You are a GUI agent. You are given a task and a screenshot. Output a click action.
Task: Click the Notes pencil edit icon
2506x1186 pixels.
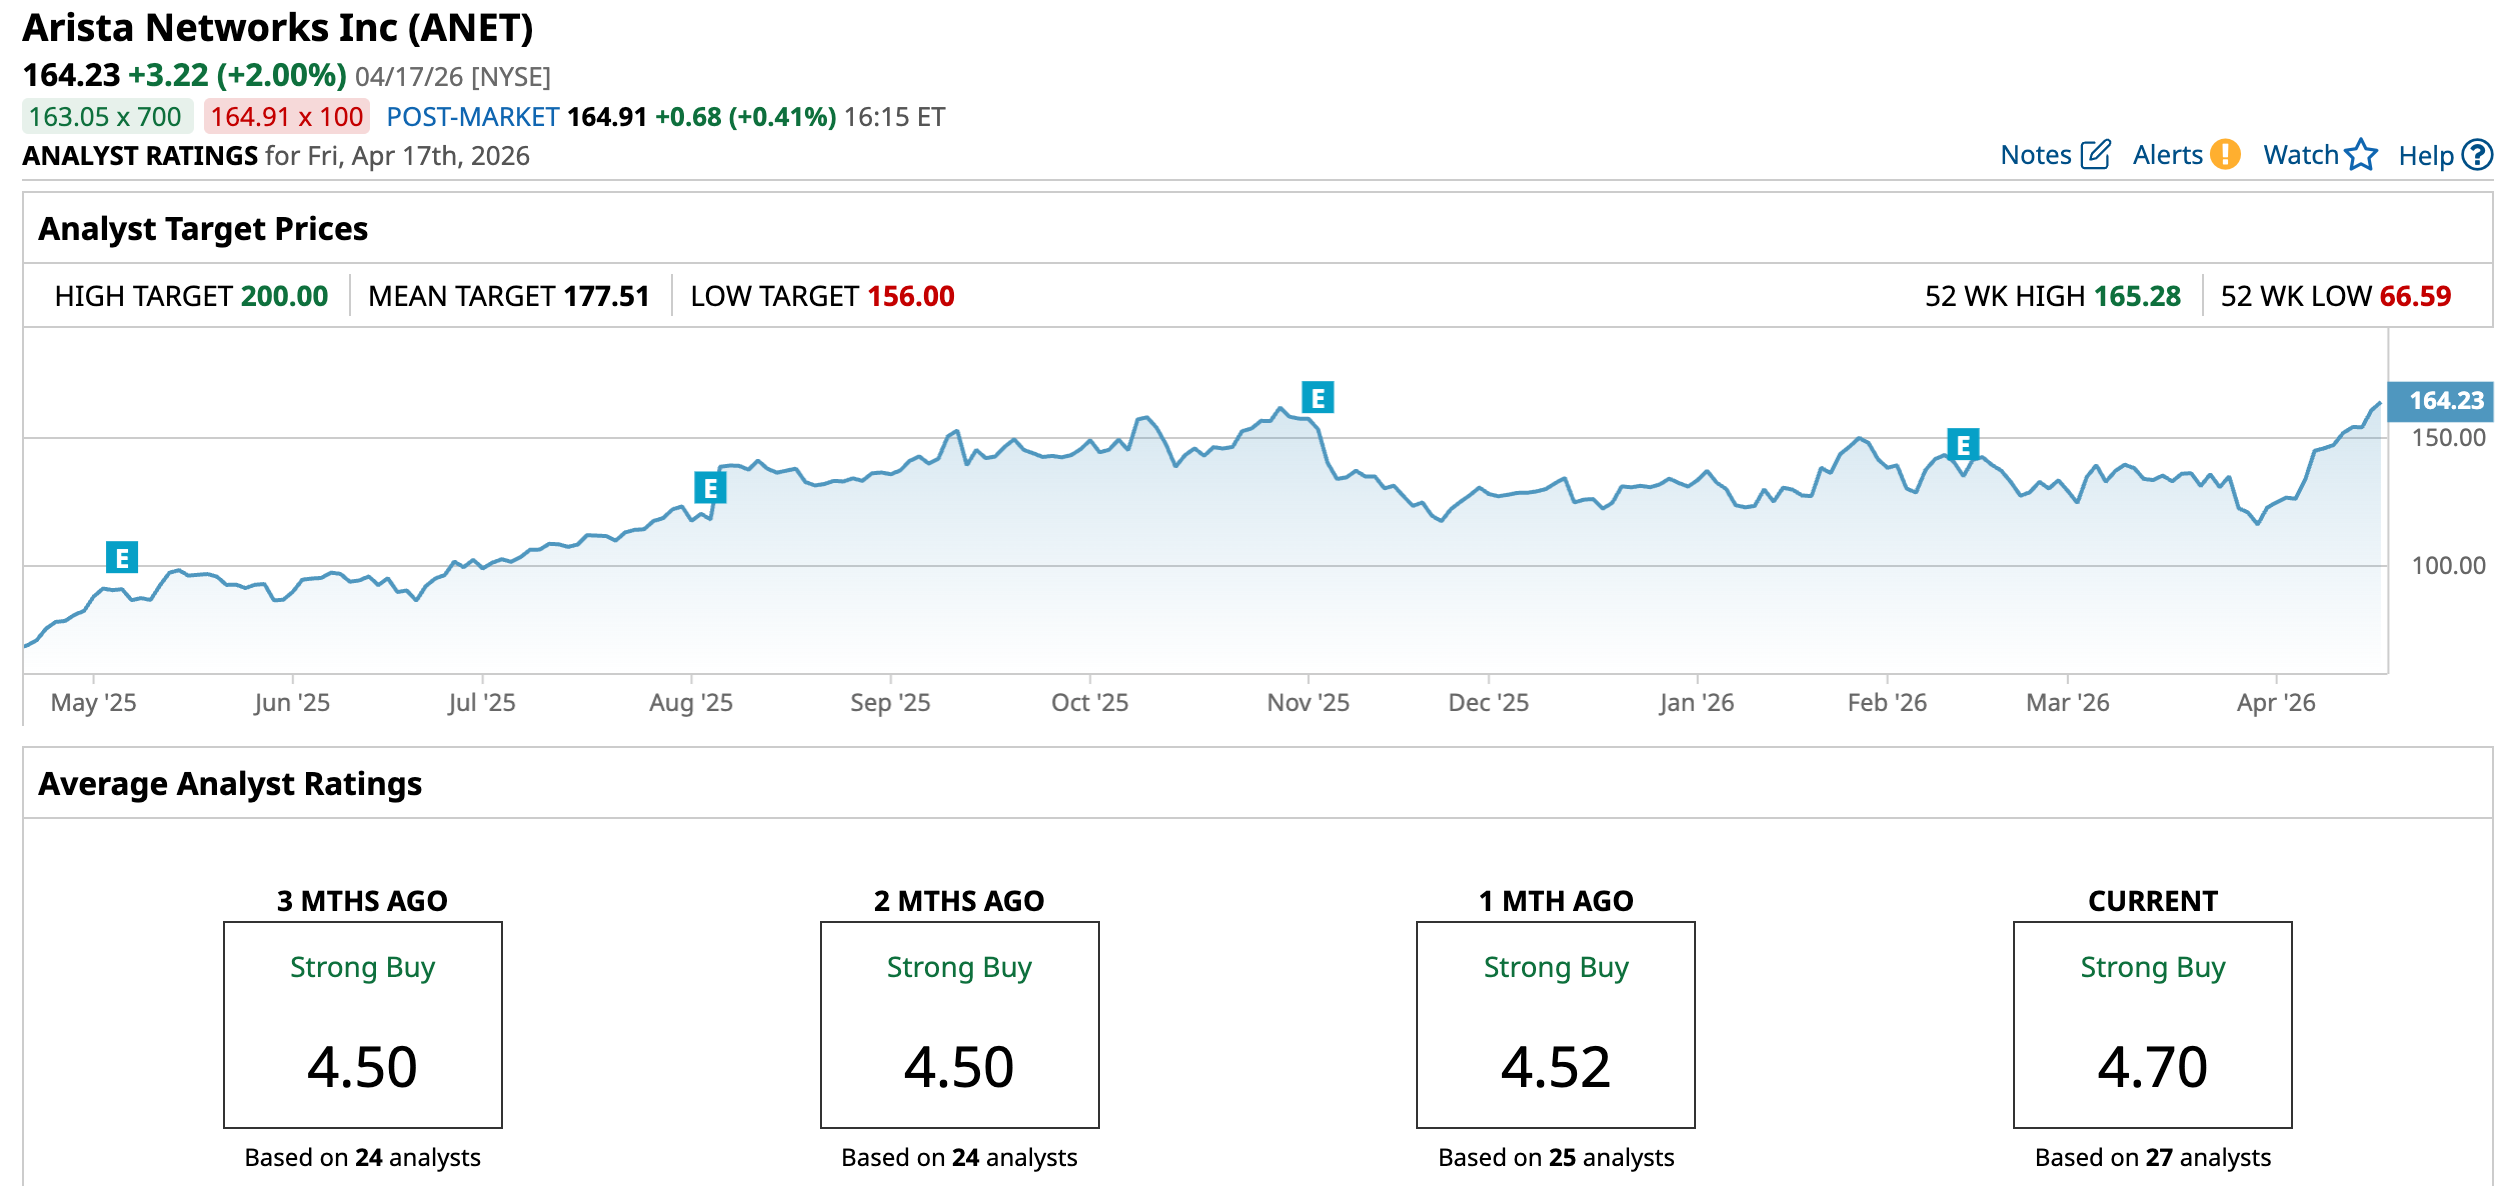point(2095,155)
